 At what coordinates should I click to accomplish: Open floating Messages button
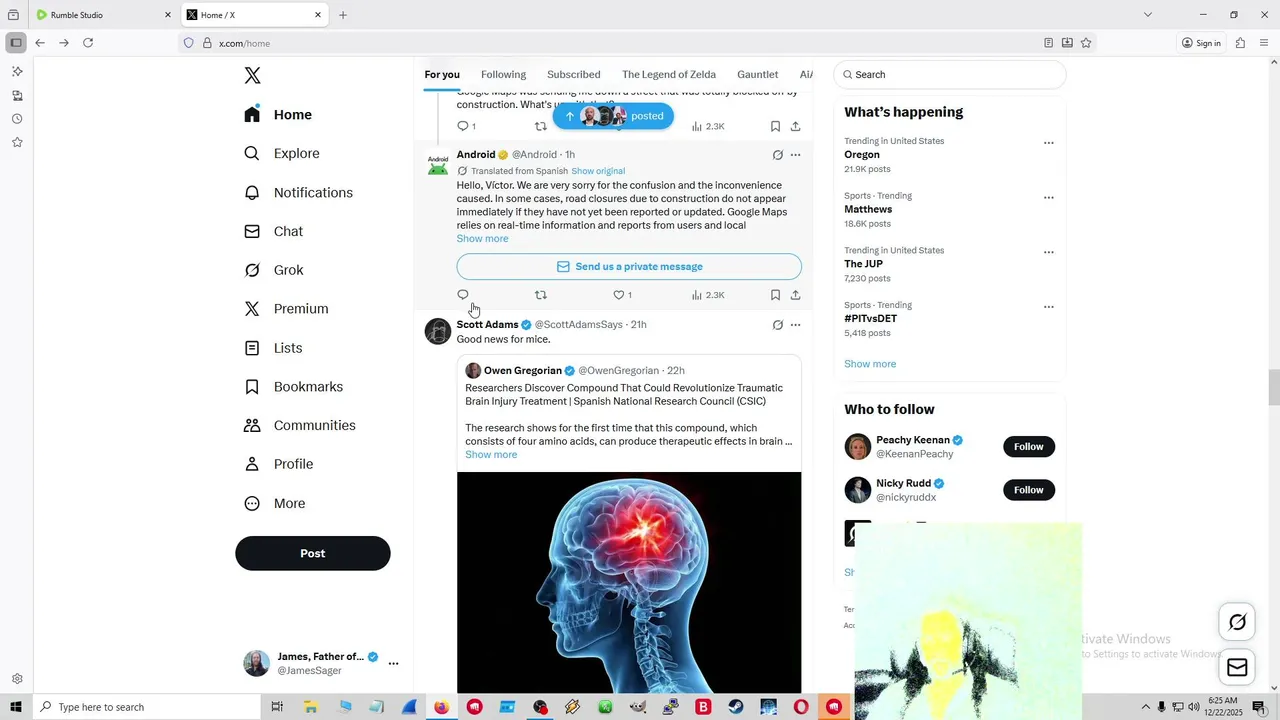coord(1237,667)
